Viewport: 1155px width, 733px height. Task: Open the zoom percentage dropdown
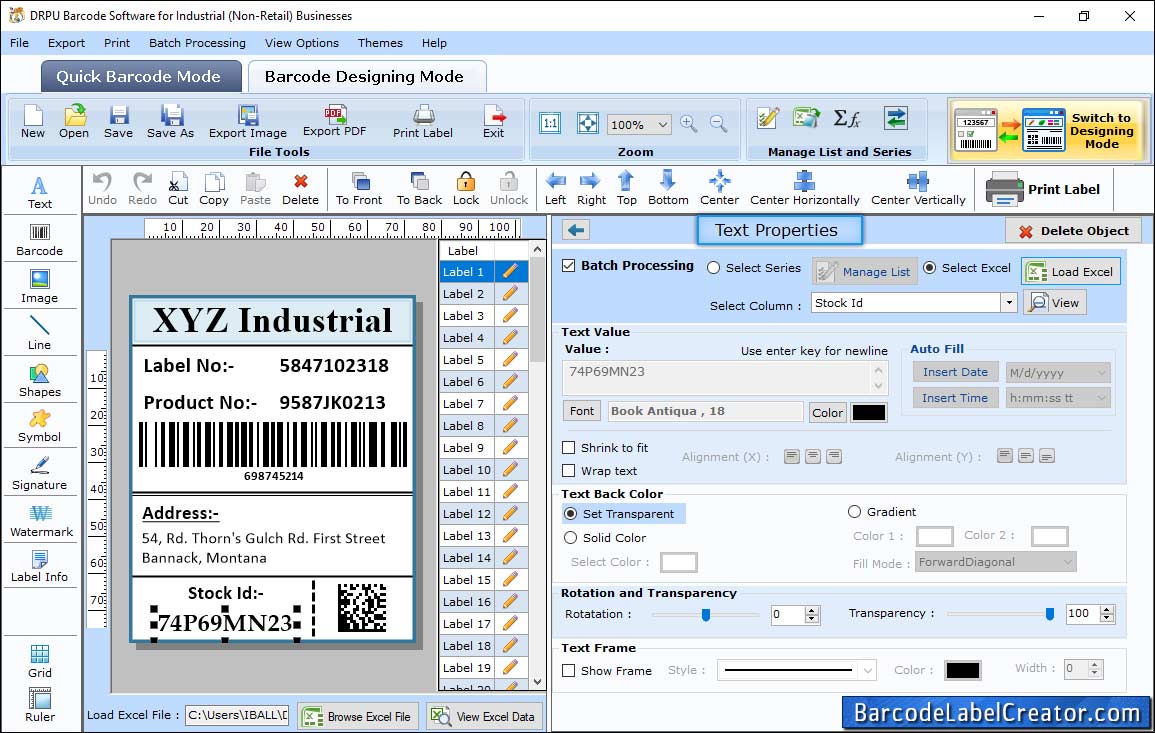pos(663,124)
